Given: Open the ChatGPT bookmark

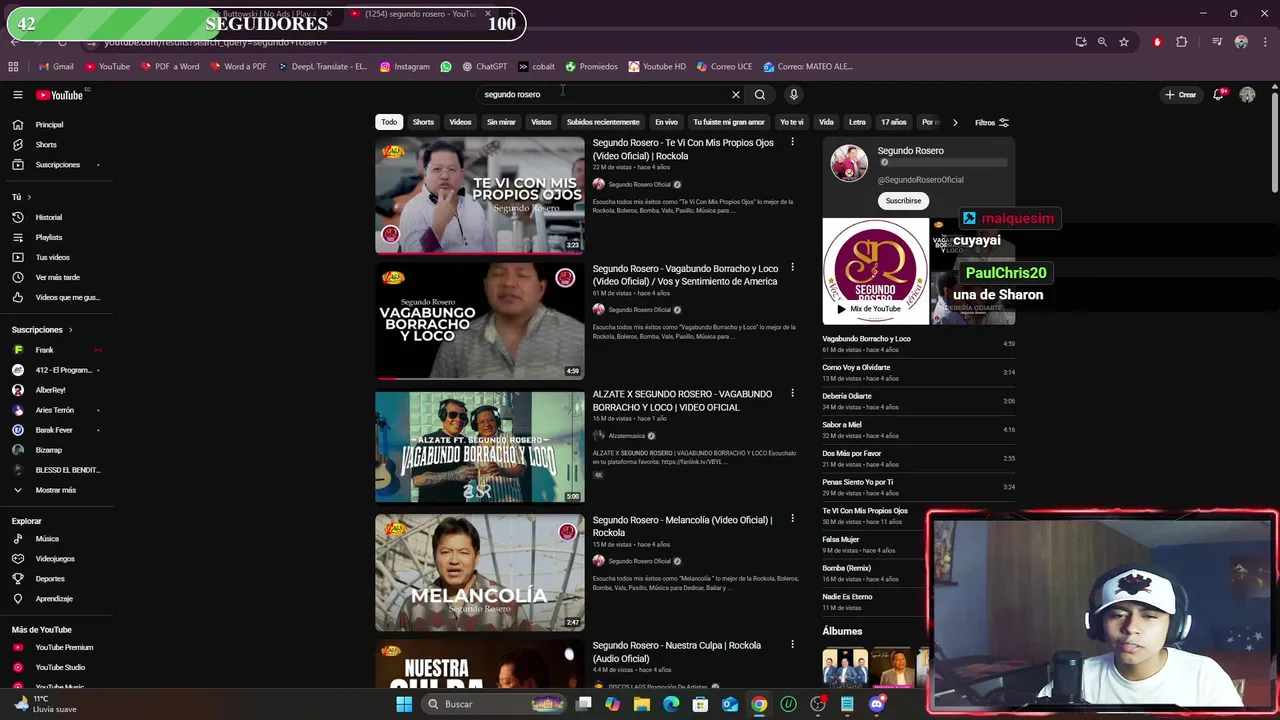Looking at the screenshot, I should (485, 67).
